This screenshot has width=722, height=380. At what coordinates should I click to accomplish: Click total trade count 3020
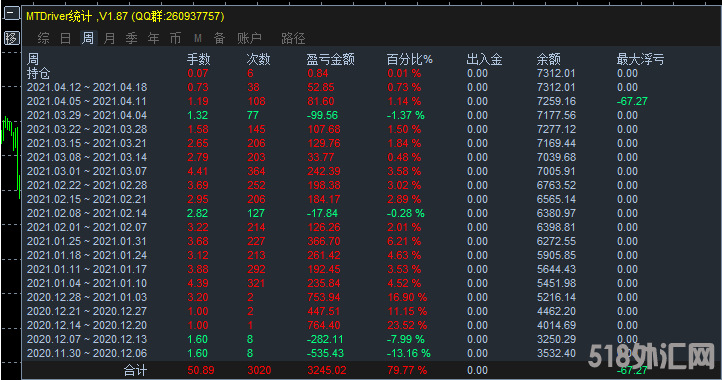click(259, 370)
